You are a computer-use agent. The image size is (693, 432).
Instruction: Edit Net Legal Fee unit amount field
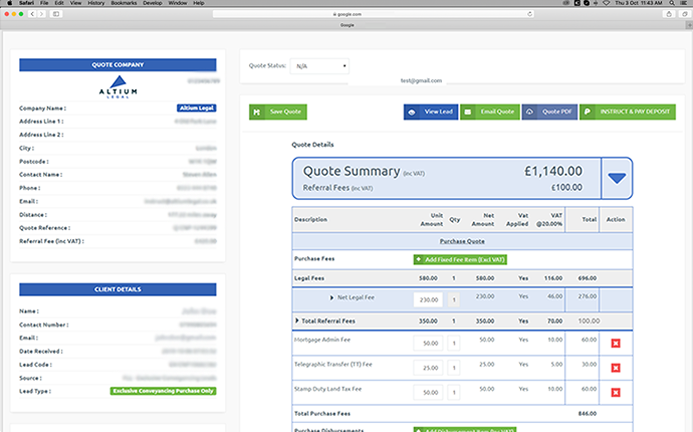[x=428, y=299]
